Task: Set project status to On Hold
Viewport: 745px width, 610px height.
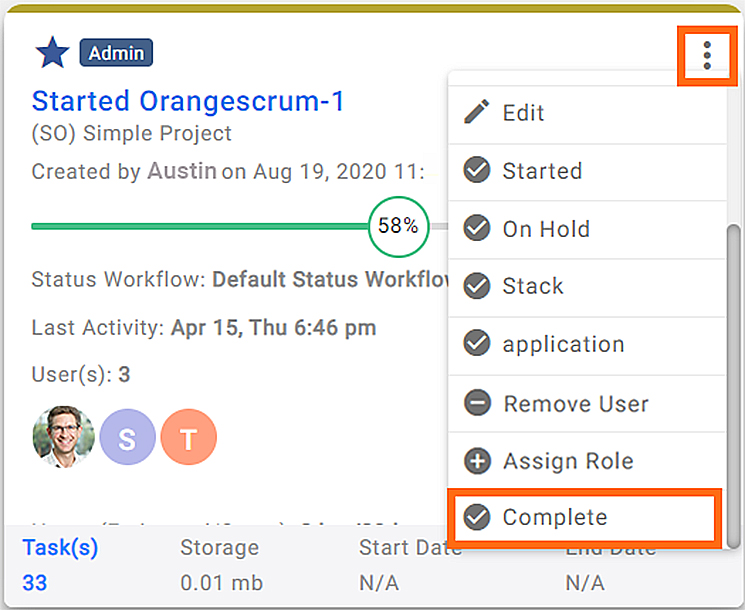Action: 587,229
